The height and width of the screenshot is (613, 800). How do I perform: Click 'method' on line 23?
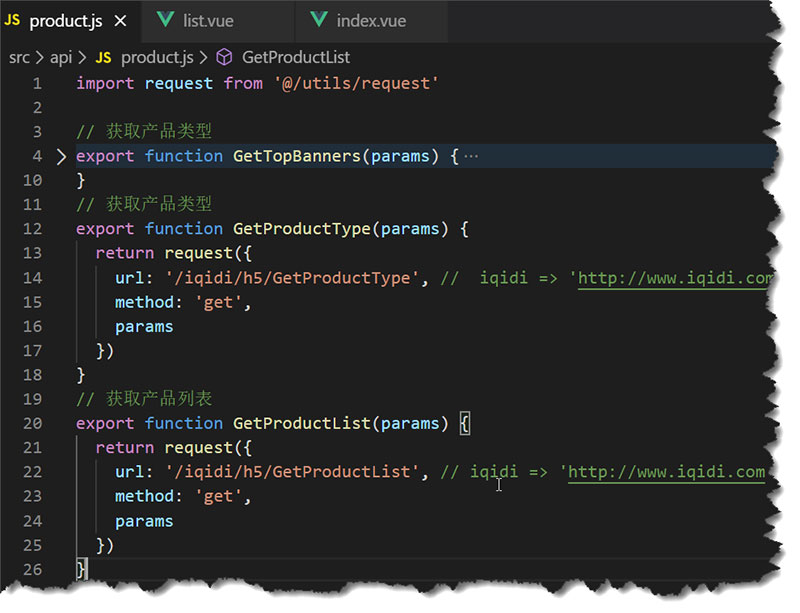(144, 497)
